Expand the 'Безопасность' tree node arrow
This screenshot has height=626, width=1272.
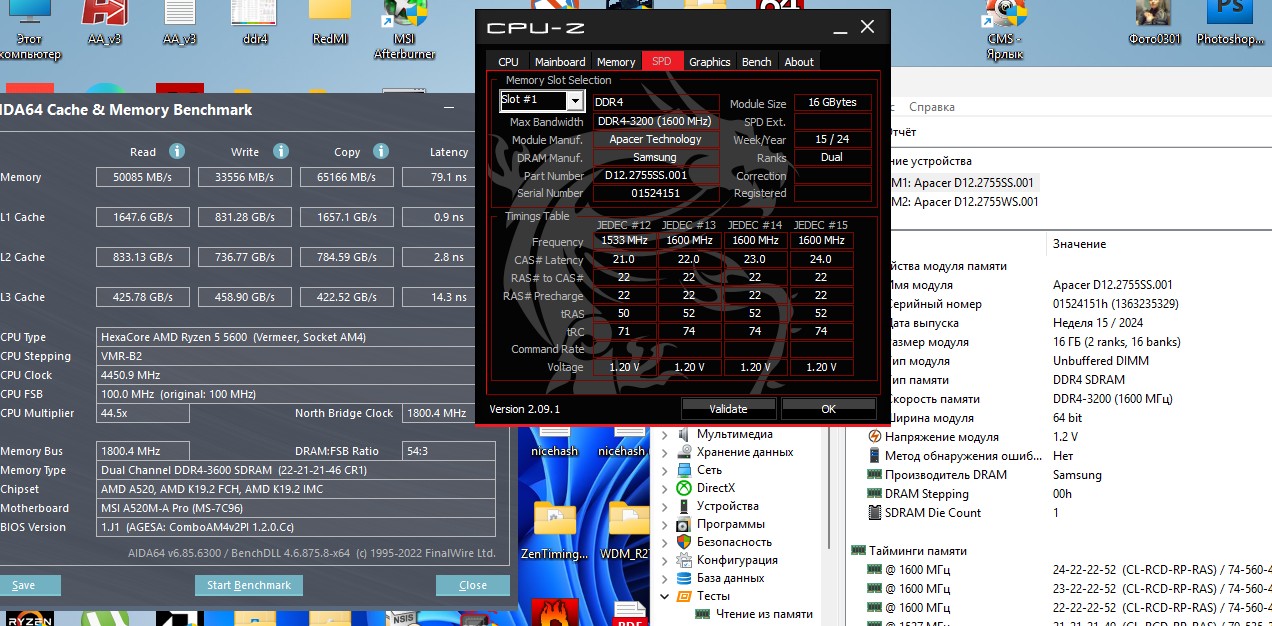(x=664, y=542)
